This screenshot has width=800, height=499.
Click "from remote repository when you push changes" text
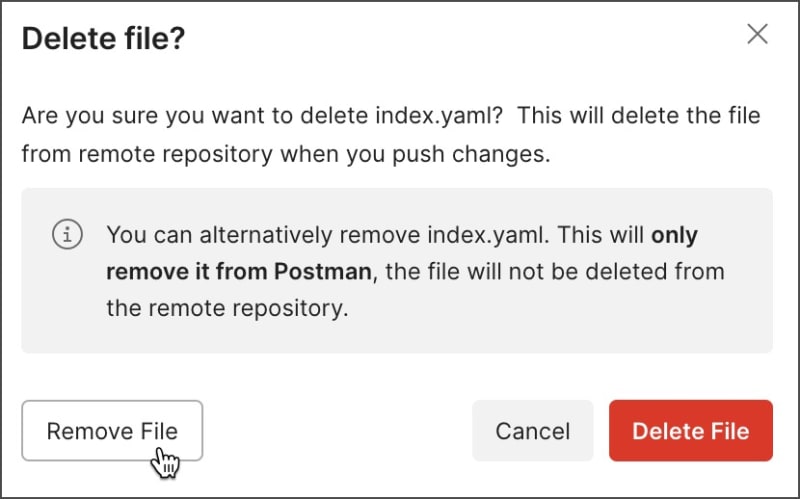pos(286,154)
